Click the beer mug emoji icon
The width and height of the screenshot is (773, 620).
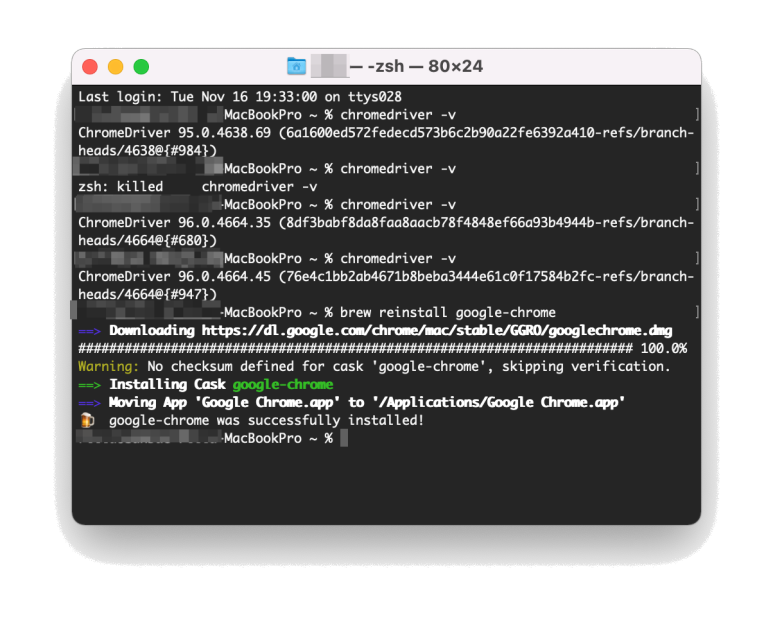pos(87,420)
